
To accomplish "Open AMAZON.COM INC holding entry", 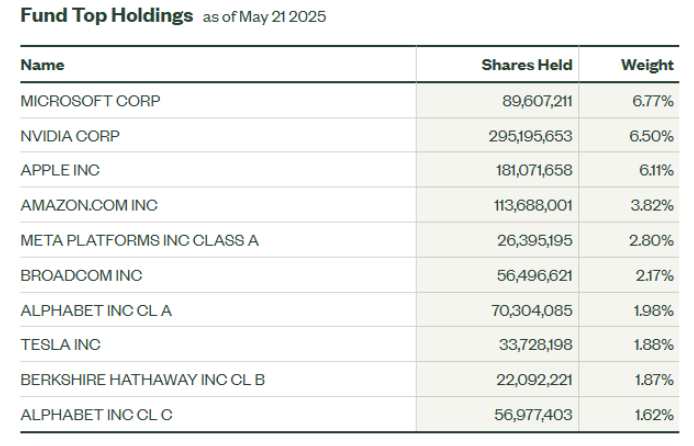I will point(89,206).
